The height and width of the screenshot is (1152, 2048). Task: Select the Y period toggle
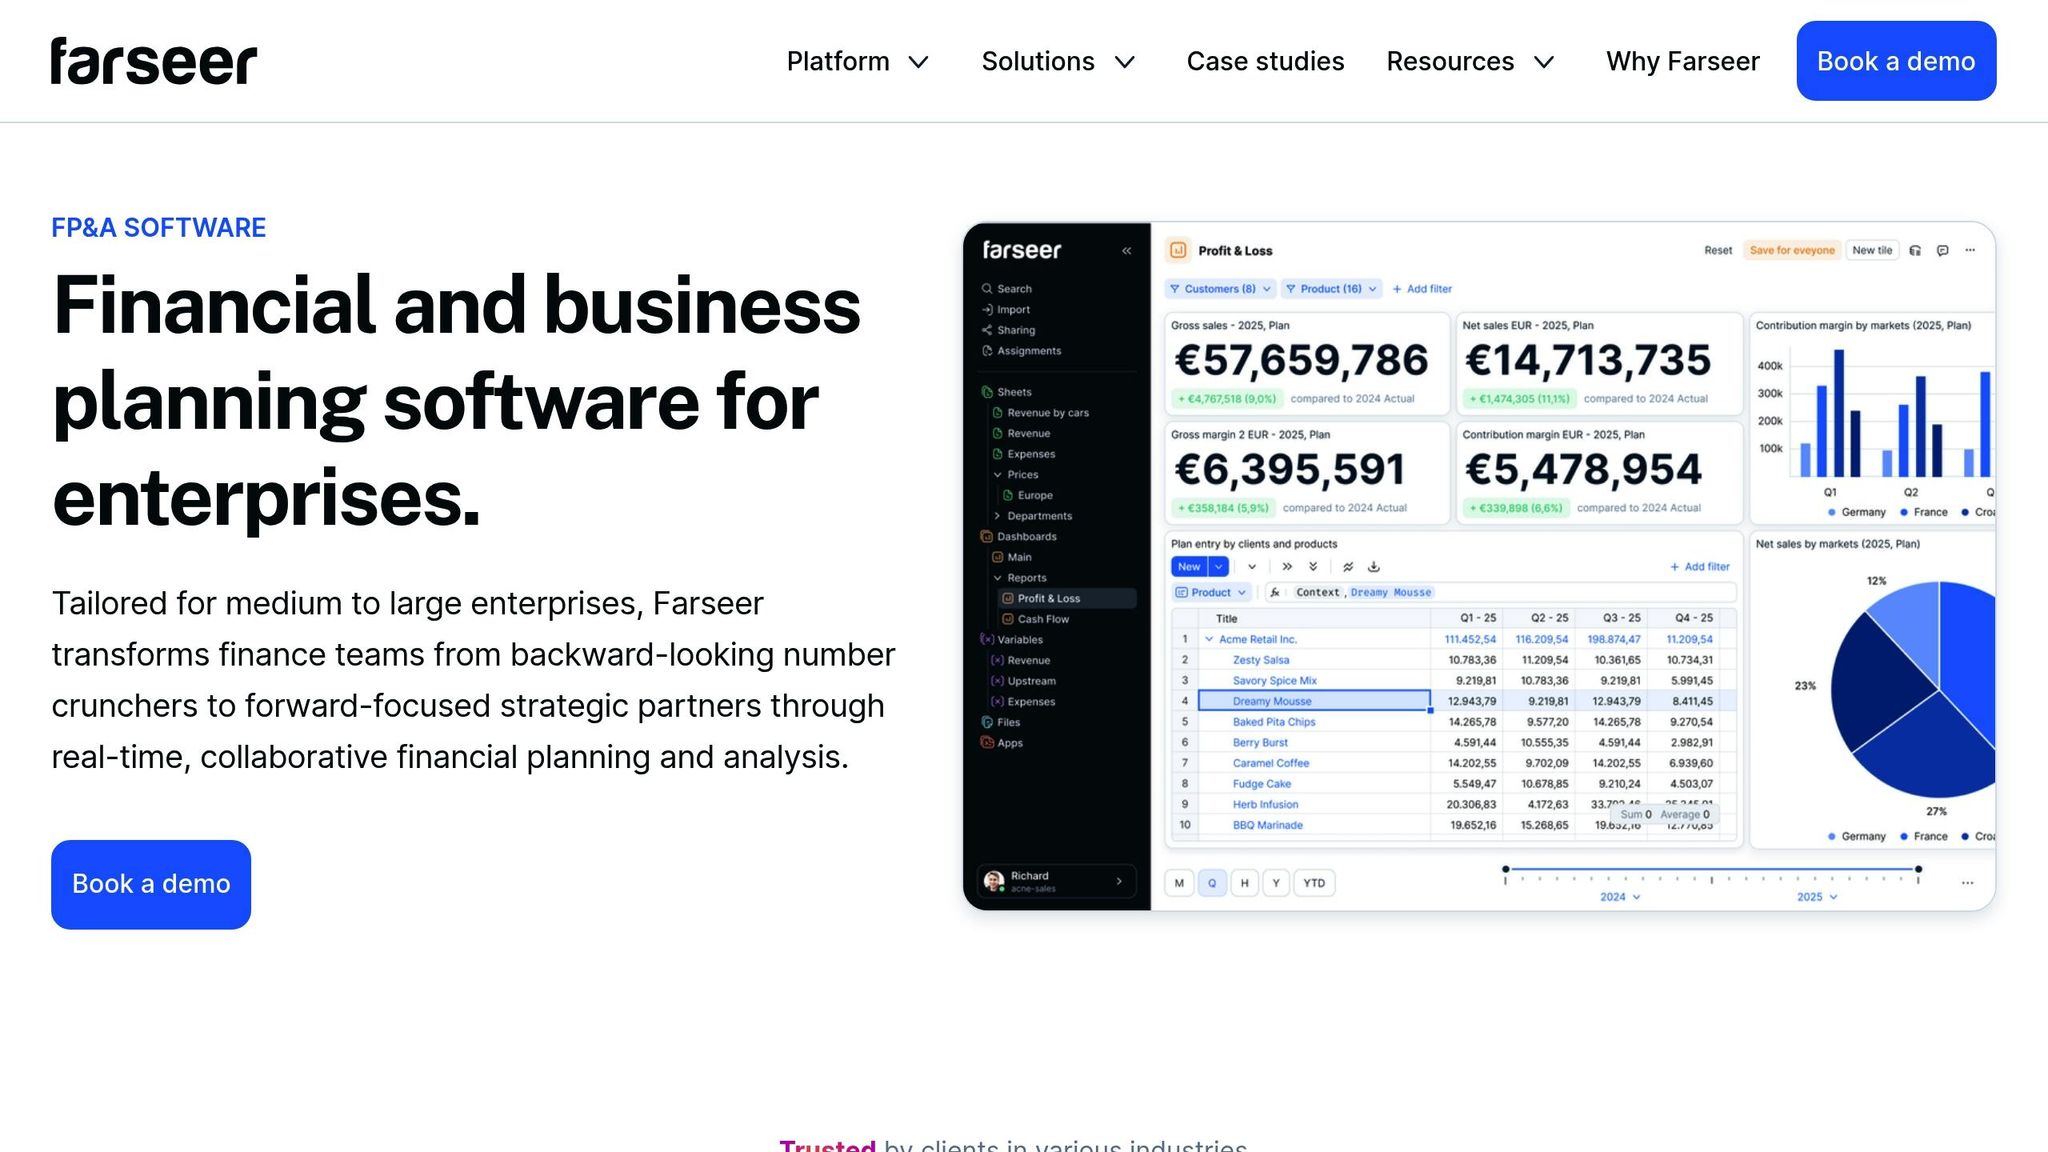(x=1276, y=883)
